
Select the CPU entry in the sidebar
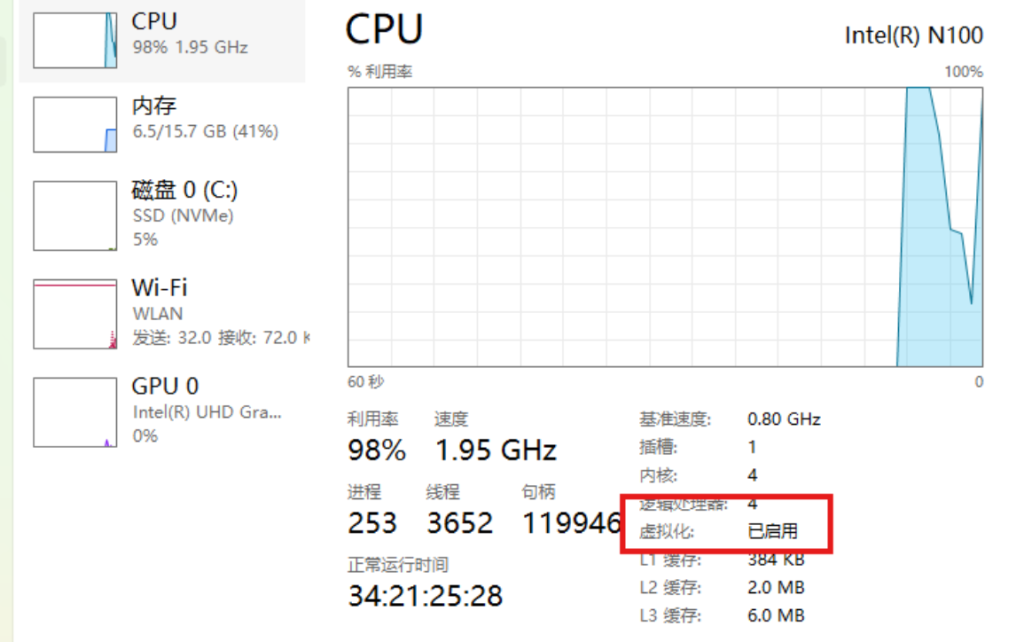tap(155, 22)
